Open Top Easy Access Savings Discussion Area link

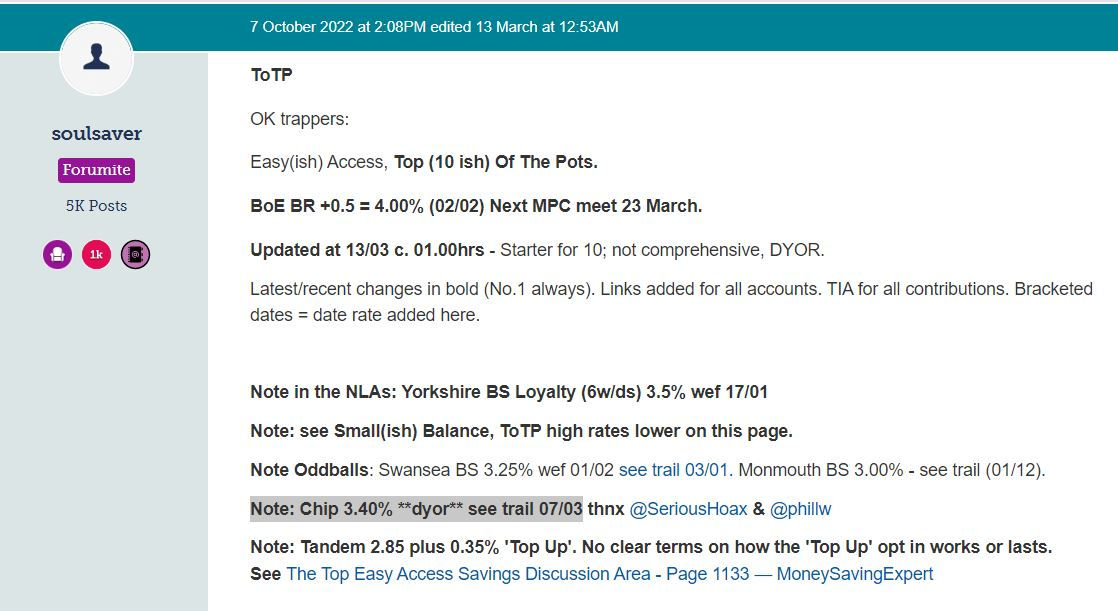point(610,574)
